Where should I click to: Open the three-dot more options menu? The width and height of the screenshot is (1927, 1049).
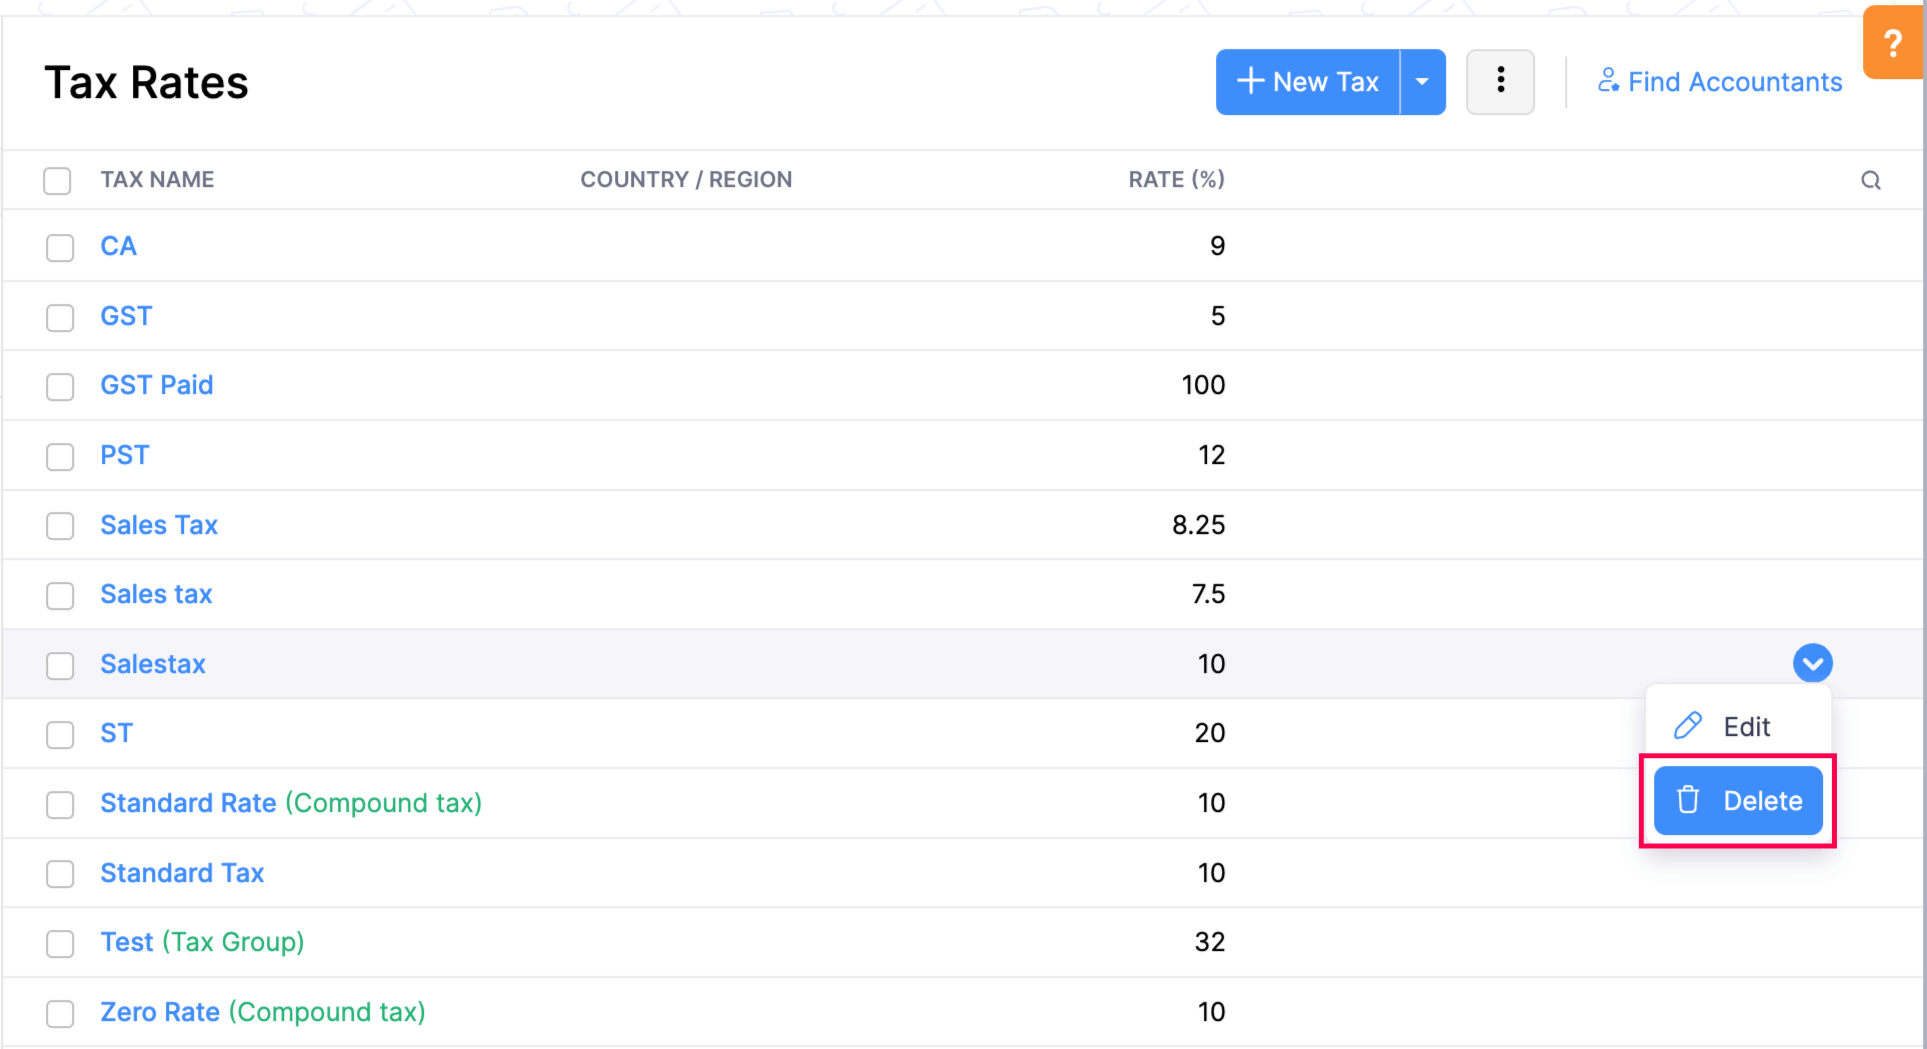coord(1499,82)
